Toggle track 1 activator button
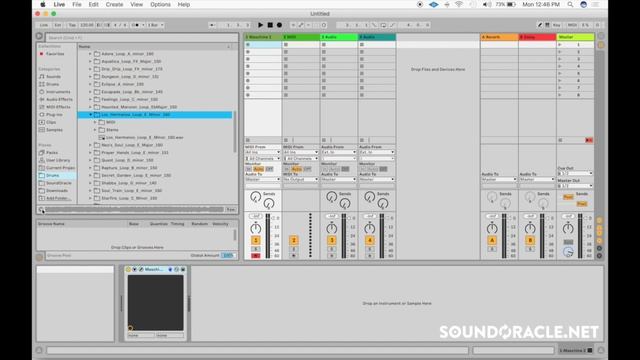 tap(256, 240)
